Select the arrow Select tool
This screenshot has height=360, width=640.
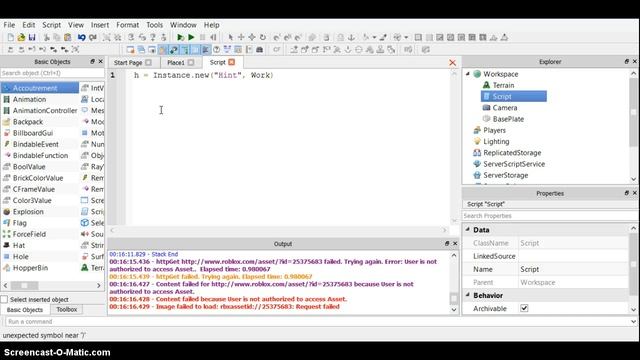point(230,38)
